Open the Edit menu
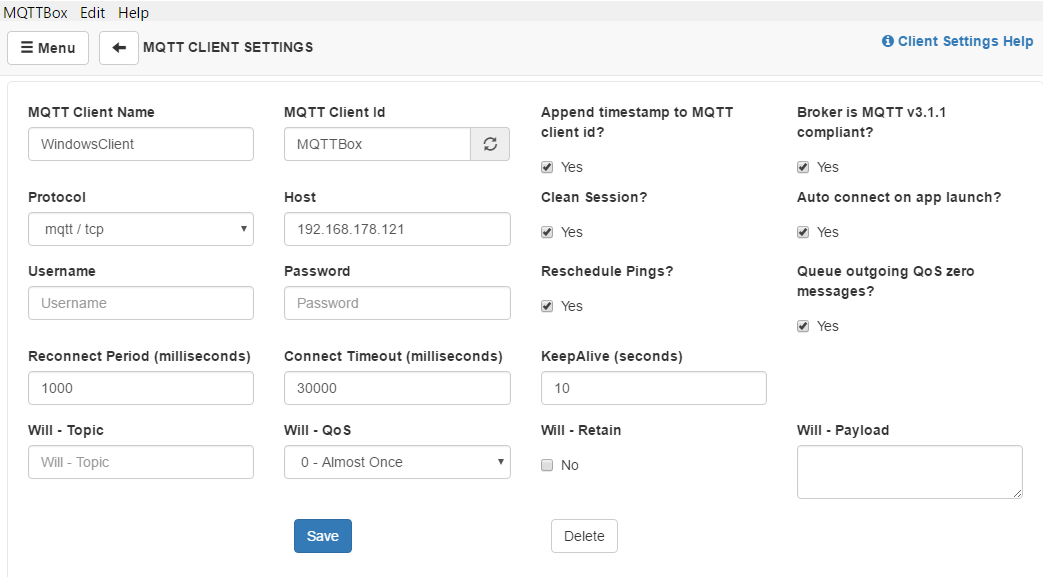 pos(92,13)
